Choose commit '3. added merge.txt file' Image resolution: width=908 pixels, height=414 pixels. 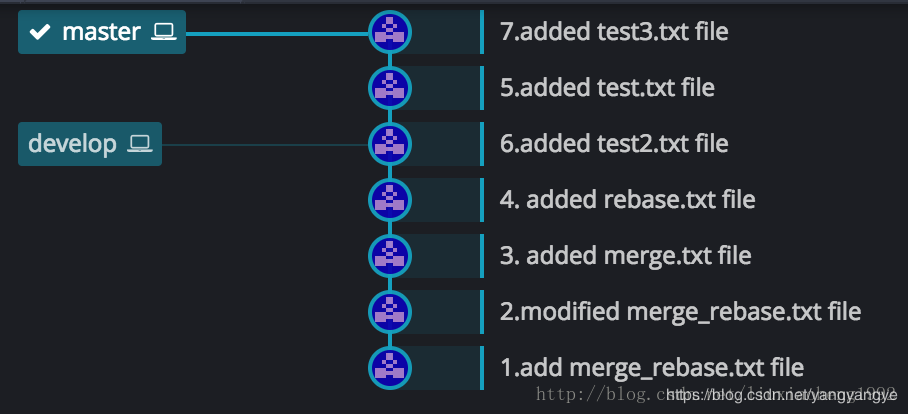[625, 256]
